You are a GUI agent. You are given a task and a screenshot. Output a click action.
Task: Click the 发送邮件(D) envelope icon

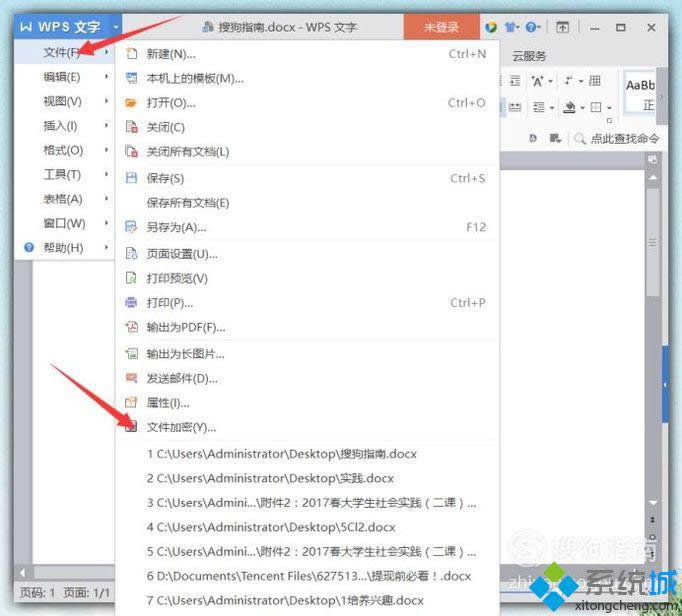tap(131, 378)
